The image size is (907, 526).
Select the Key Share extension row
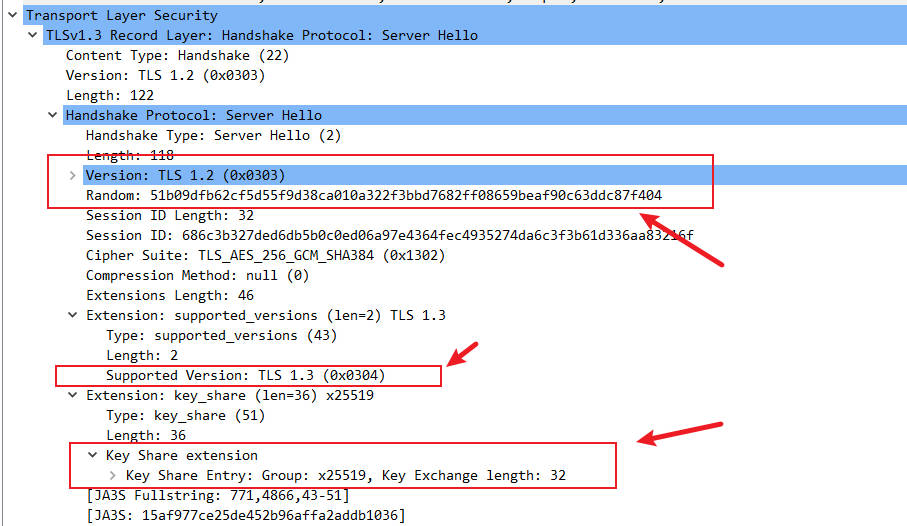(x=182, y=455)
